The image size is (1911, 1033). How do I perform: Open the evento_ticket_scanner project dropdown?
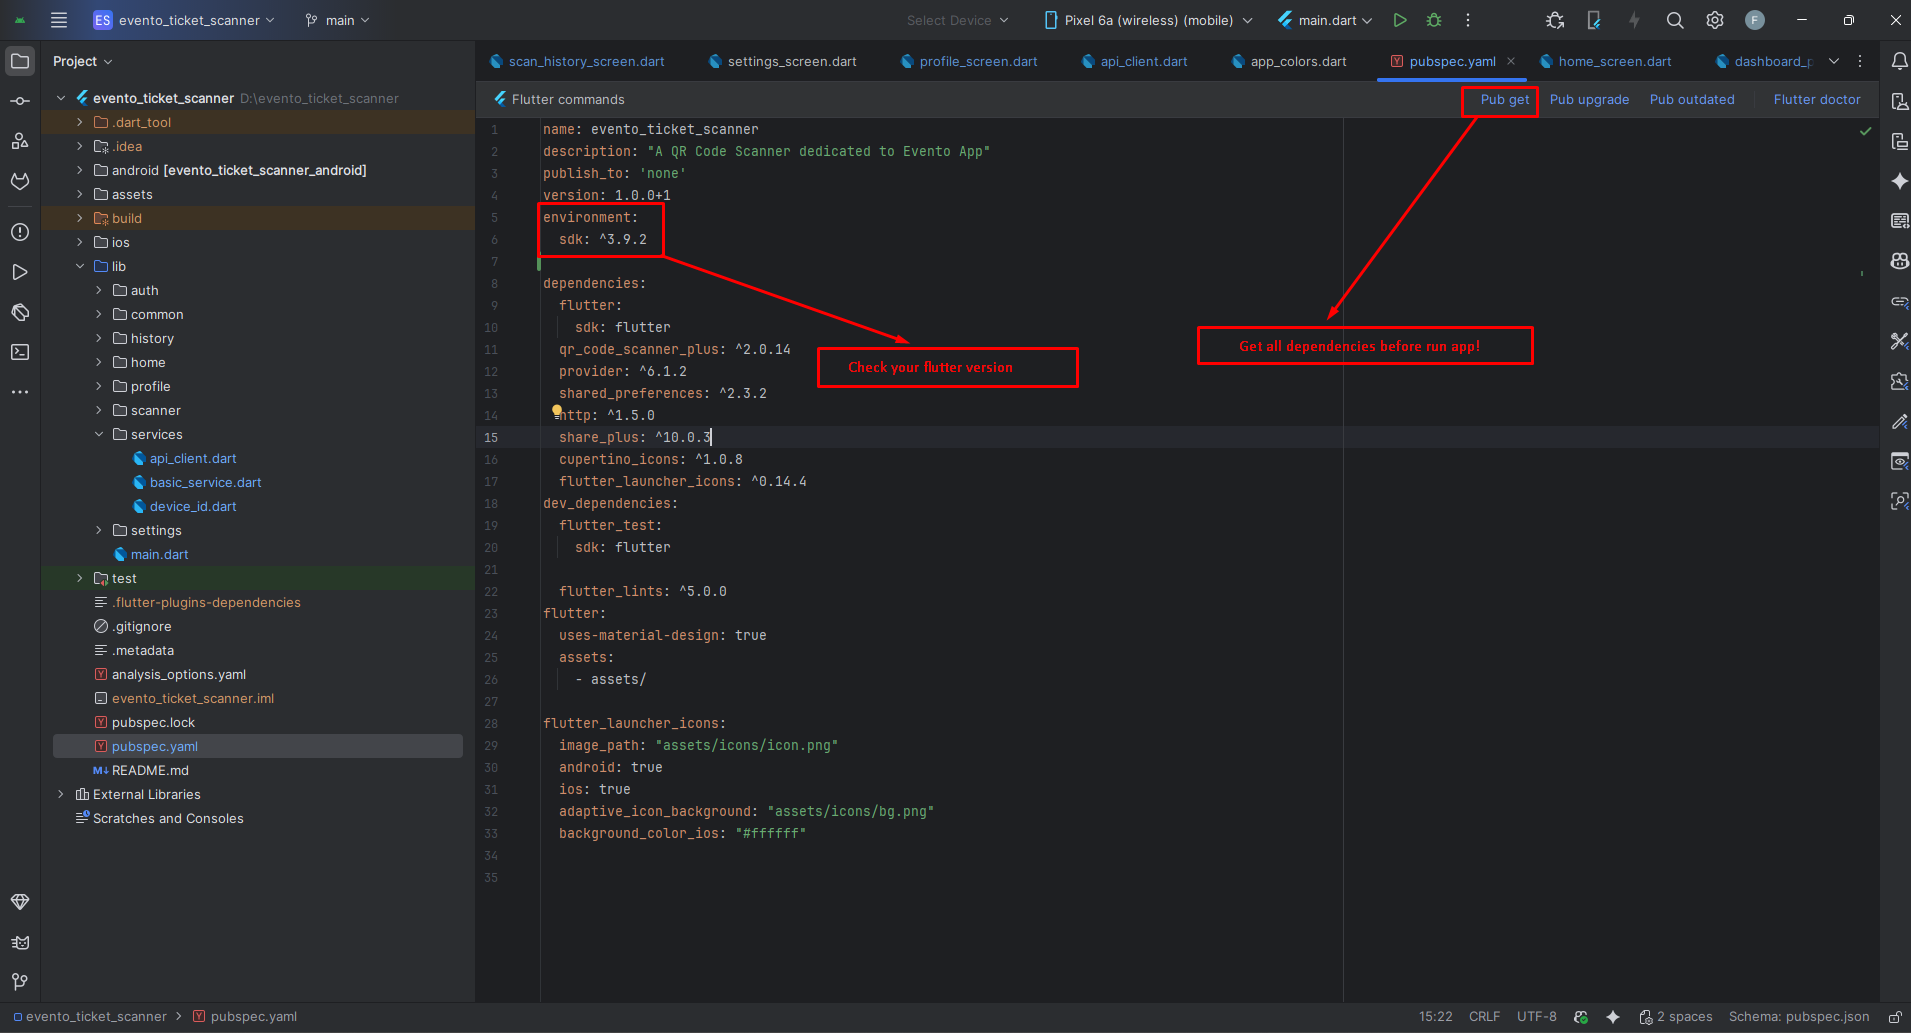184,20
